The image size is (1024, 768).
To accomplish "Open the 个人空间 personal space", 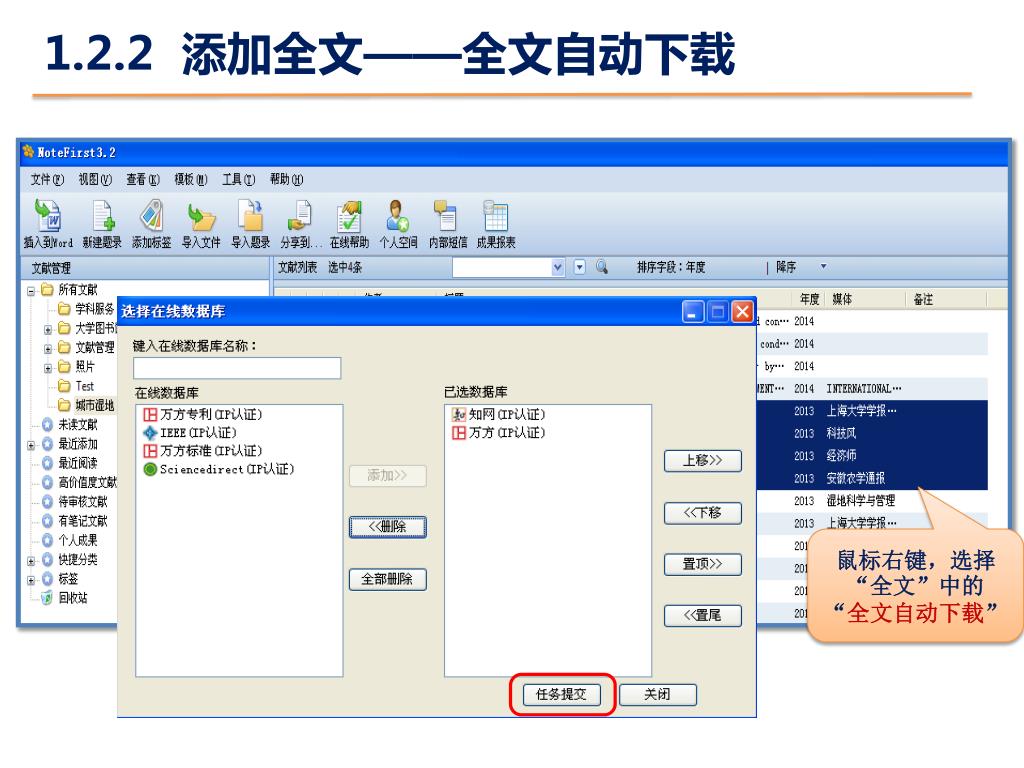I will [398, 223].
